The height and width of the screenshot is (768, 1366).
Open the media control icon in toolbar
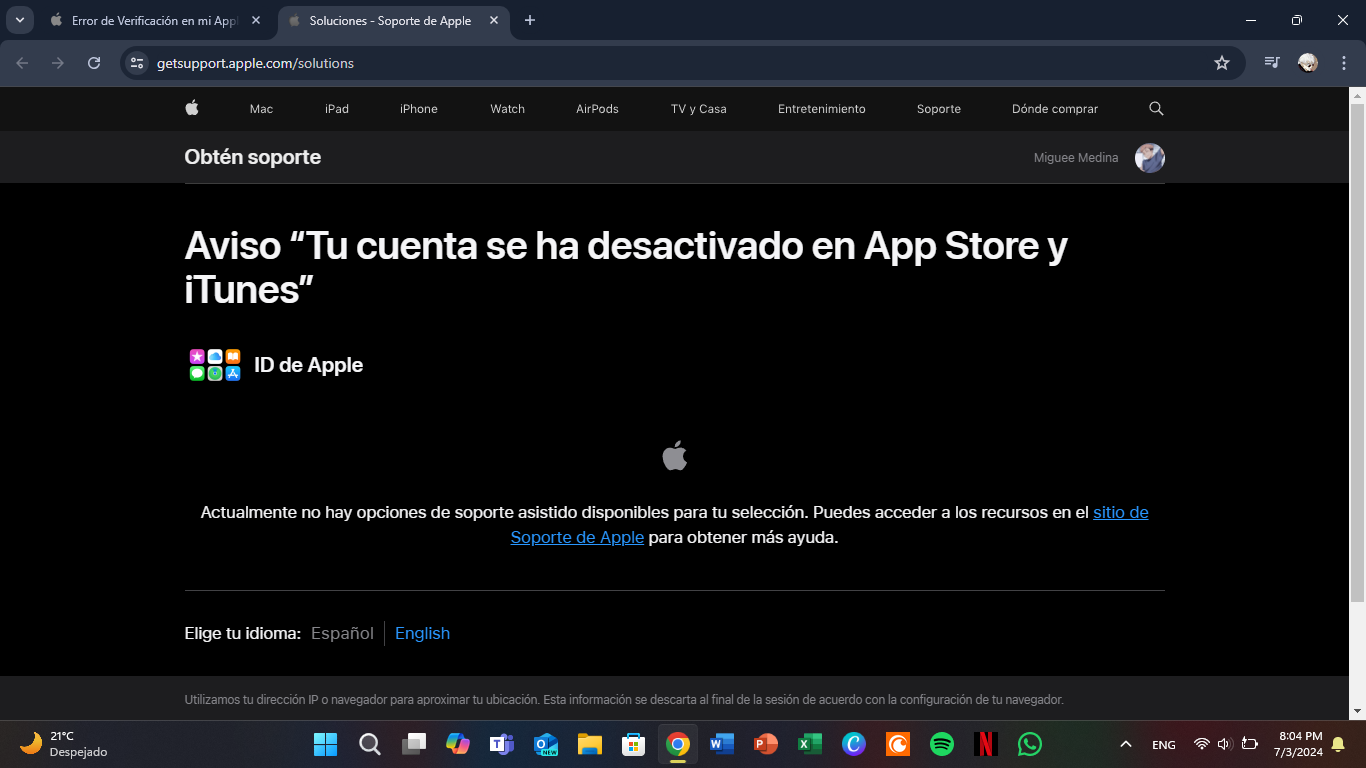coord(1271,63)
